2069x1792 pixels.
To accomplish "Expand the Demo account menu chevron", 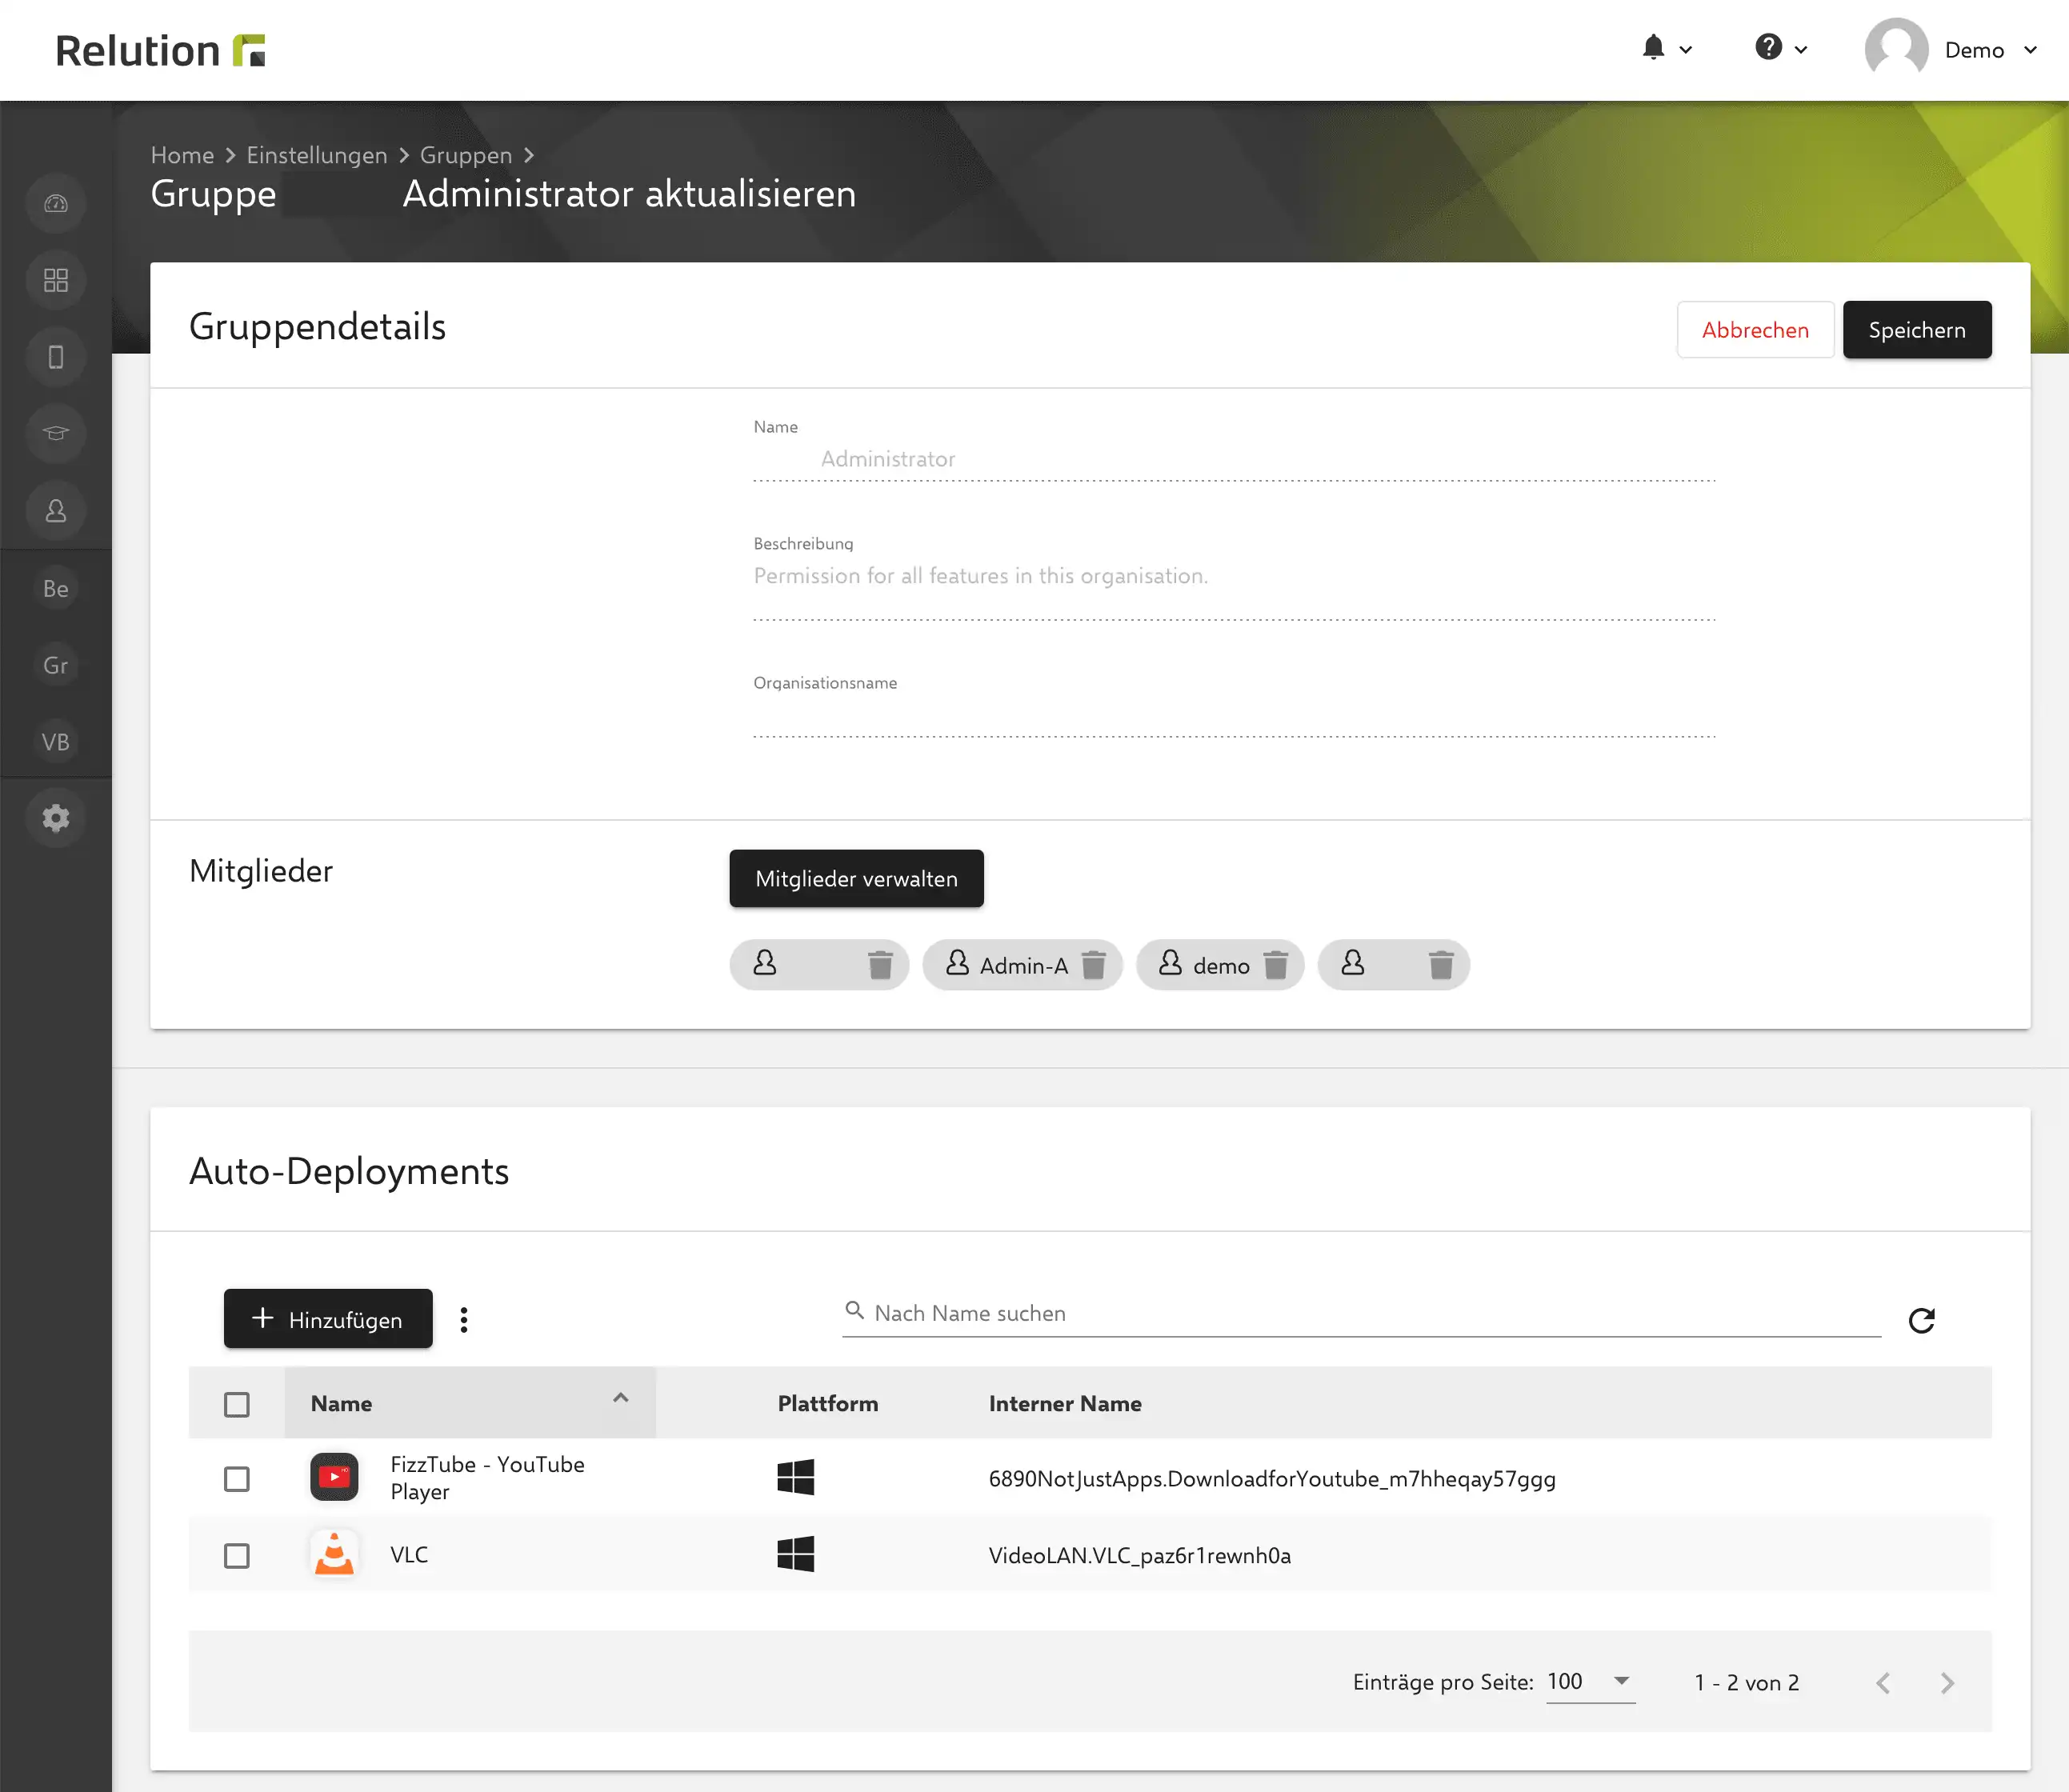I will tap(2031, 50).
